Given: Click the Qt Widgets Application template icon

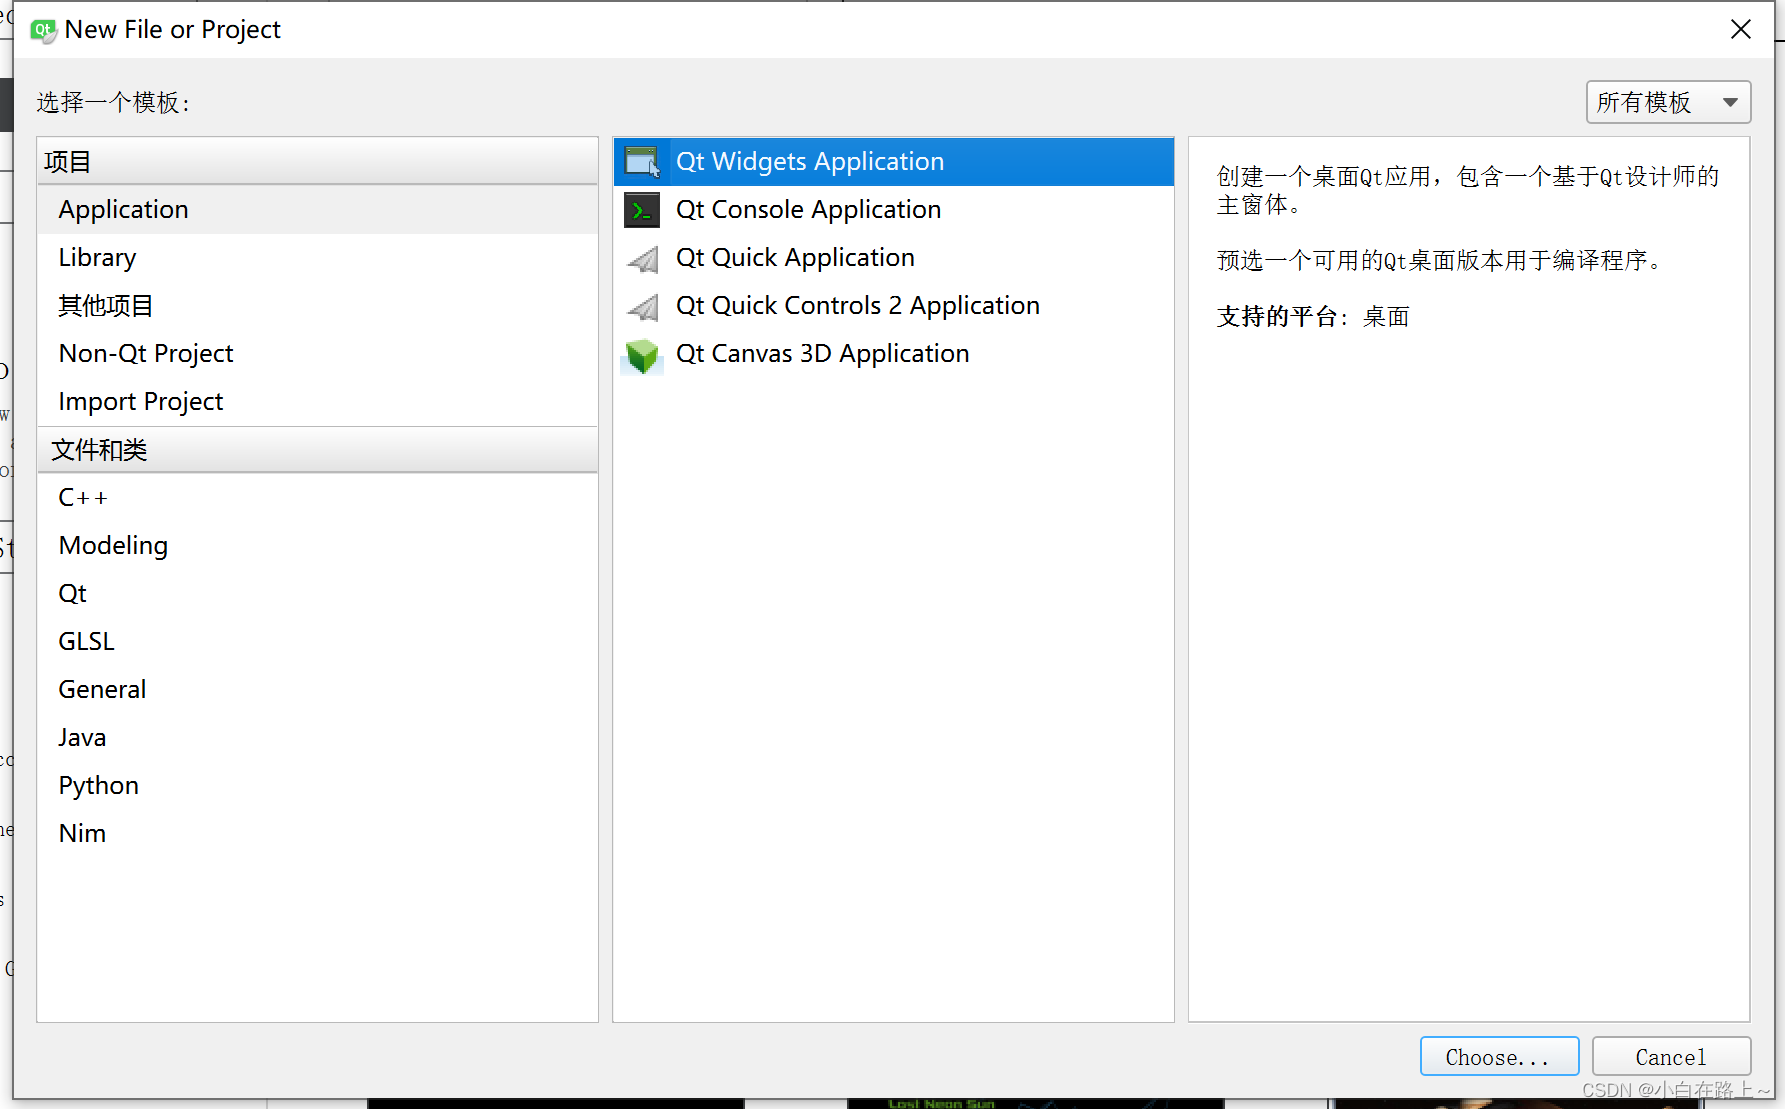Looking at the screenshot, I should click(641, 161).
